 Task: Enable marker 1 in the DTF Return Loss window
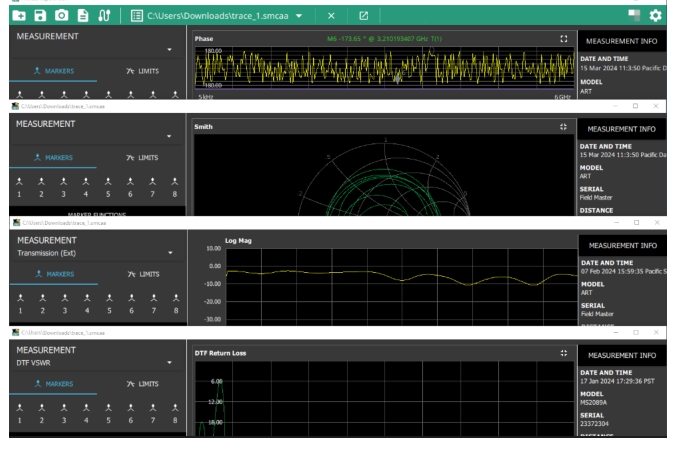coord(19,413)
